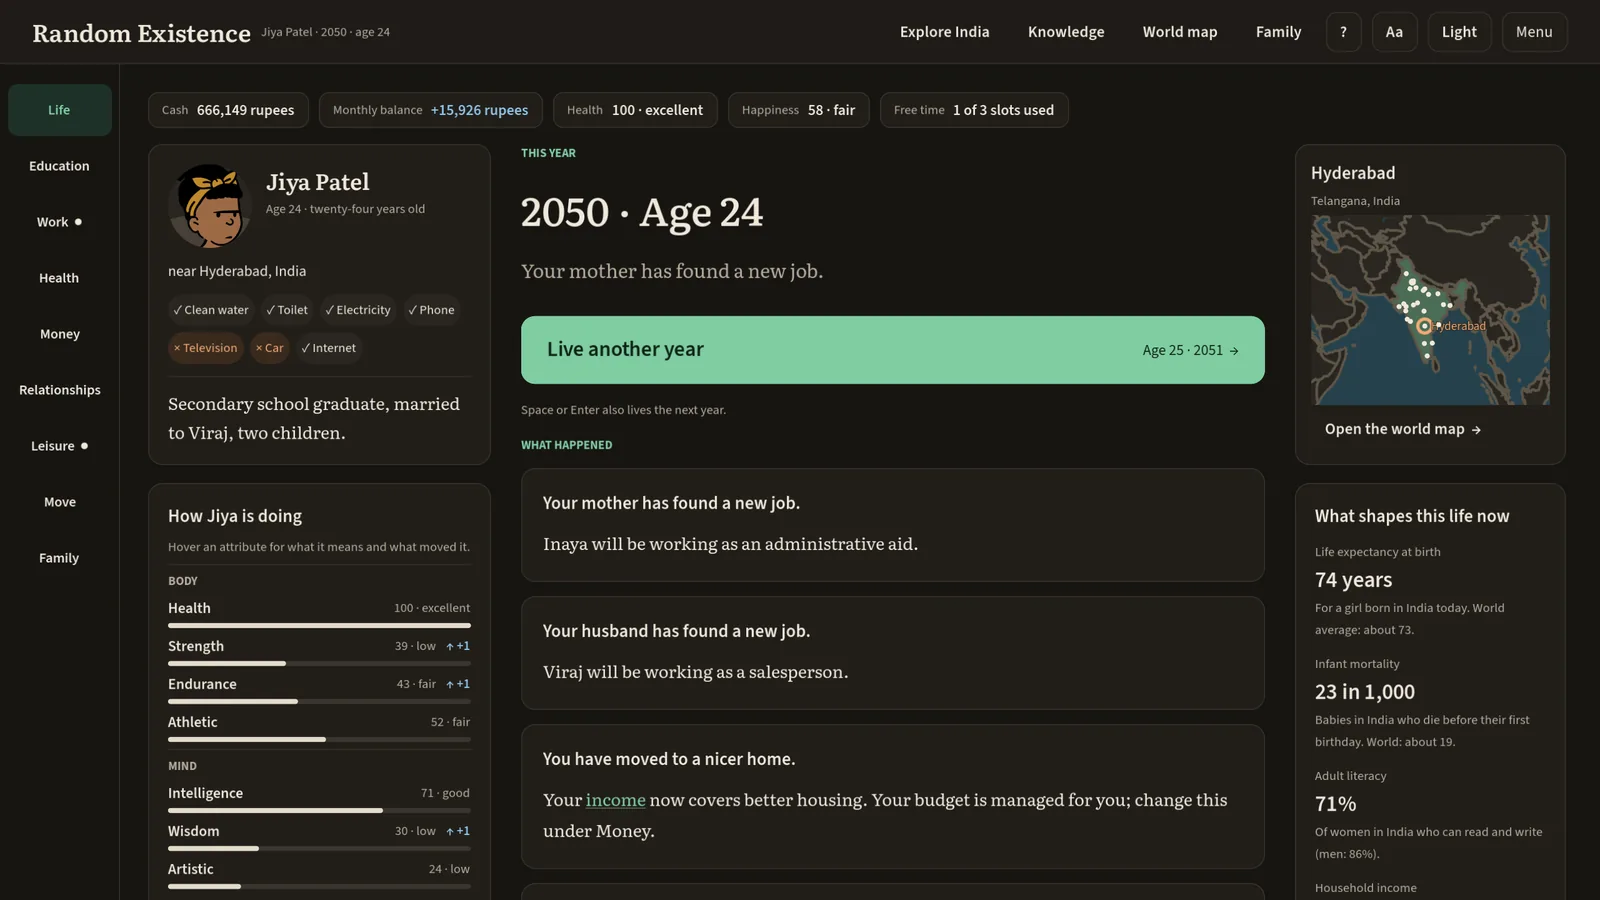
Task: Click the Free time slots used chip
Action: [974, 110]
